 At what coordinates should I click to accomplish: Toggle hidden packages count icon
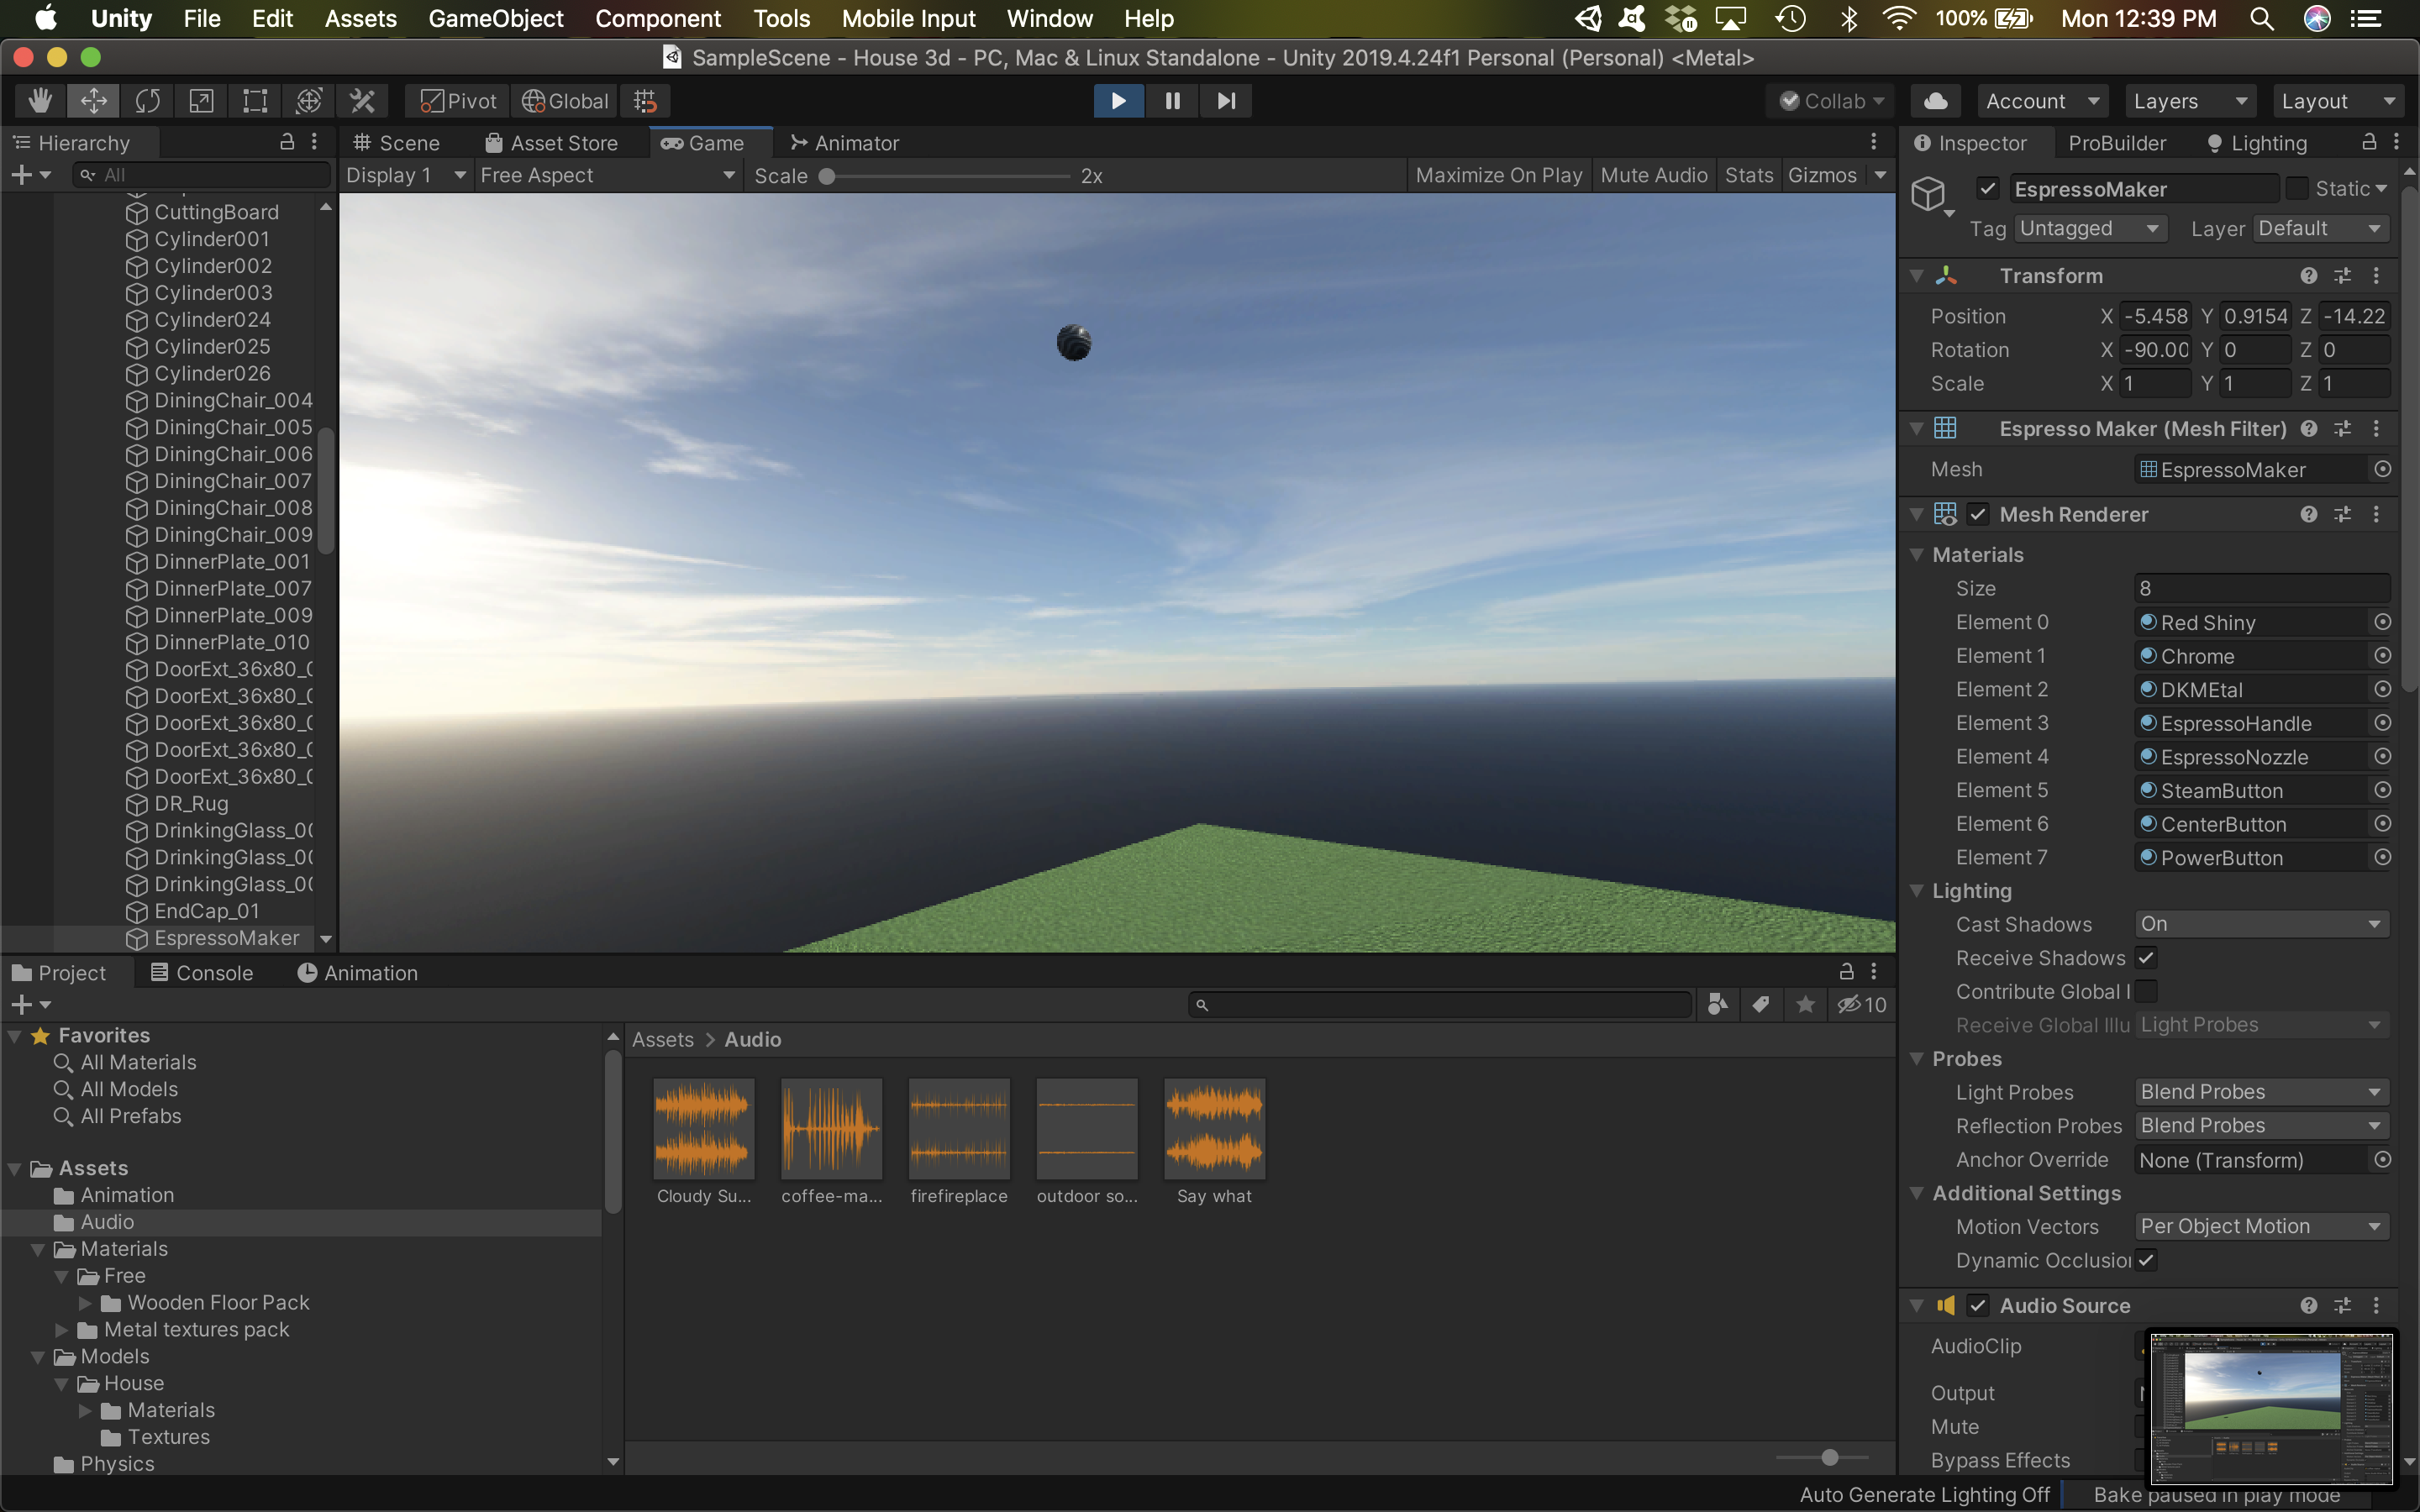tap(1861, 1004)
